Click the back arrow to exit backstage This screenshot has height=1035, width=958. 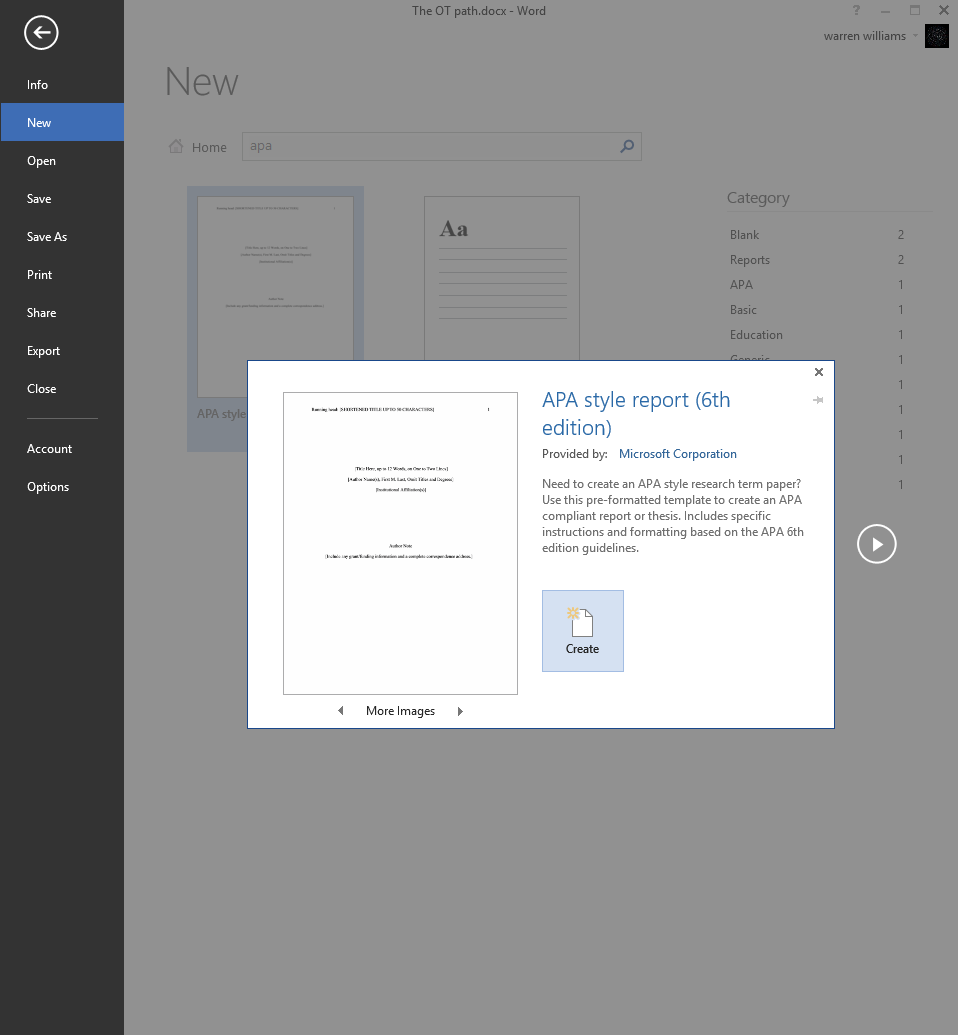click(x=41, y=33)
